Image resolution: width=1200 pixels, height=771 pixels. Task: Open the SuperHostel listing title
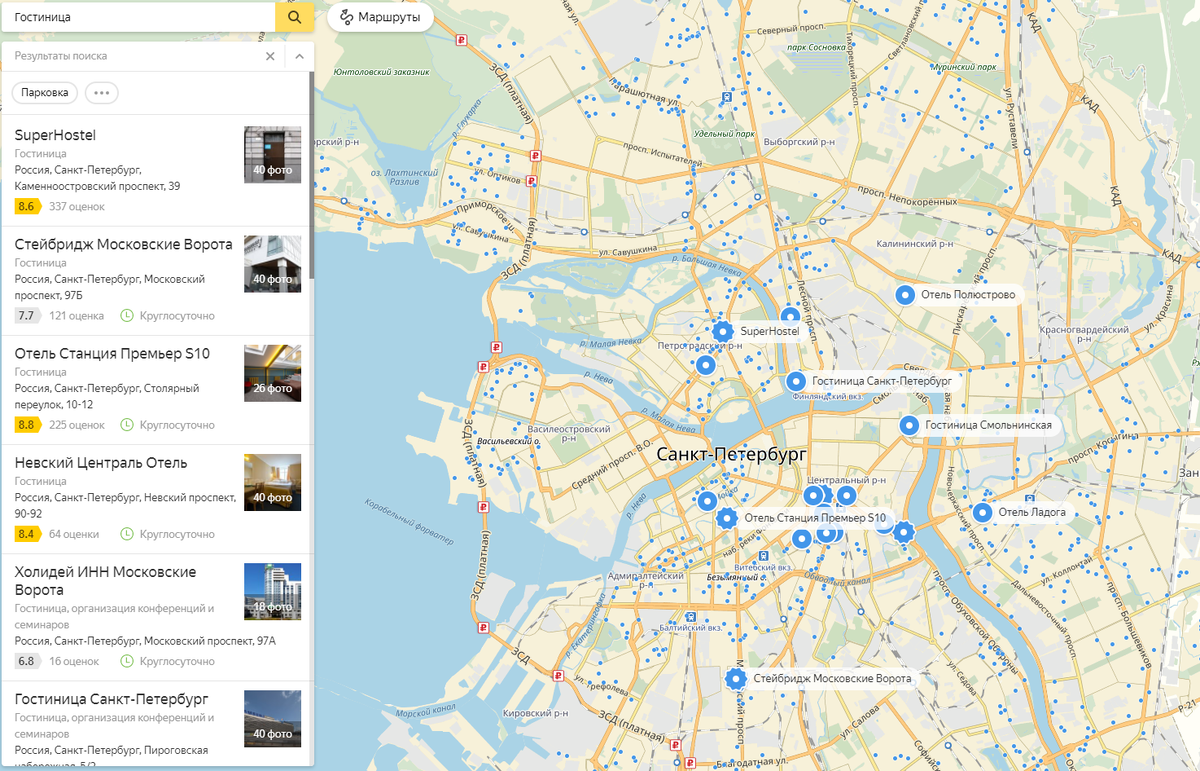pos(55,135)
